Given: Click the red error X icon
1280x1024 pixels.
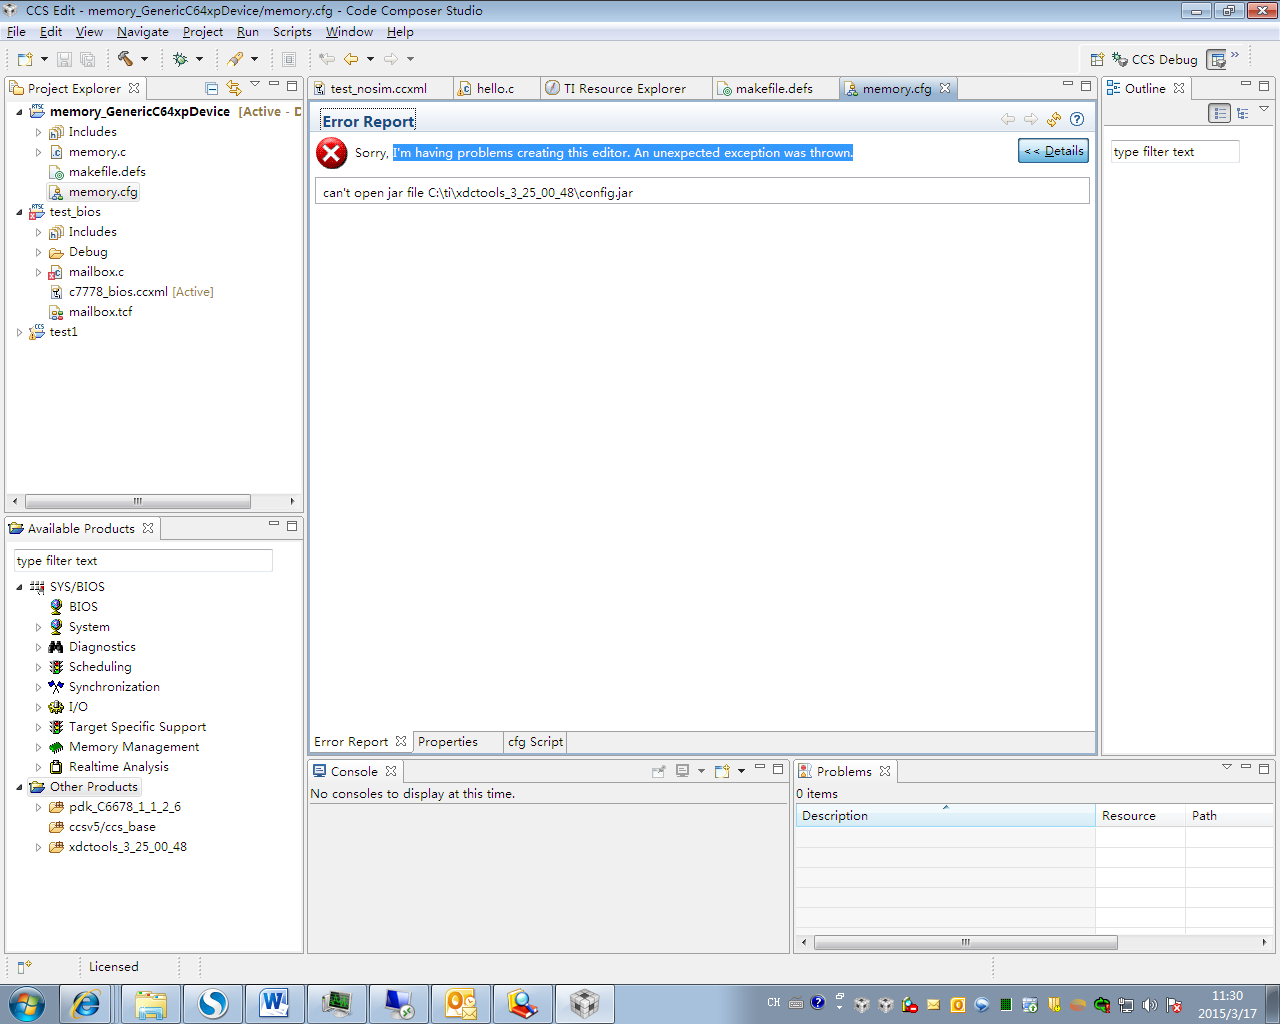Looking at the screenshot, I should (331, 153).
